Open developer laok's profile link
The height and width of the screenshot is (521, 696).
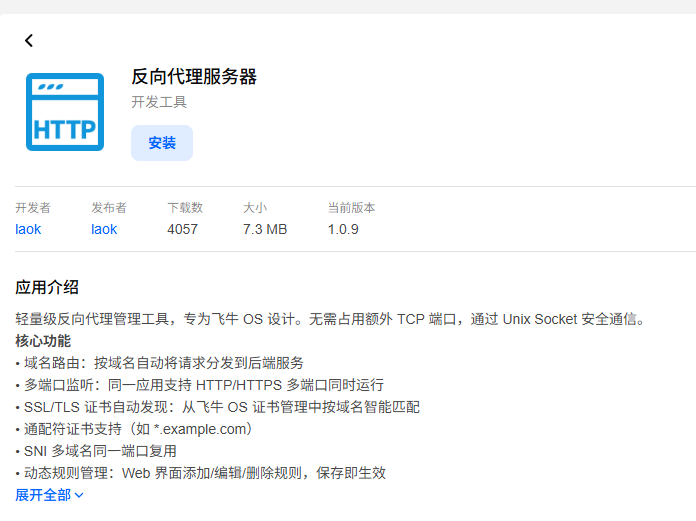28,229
